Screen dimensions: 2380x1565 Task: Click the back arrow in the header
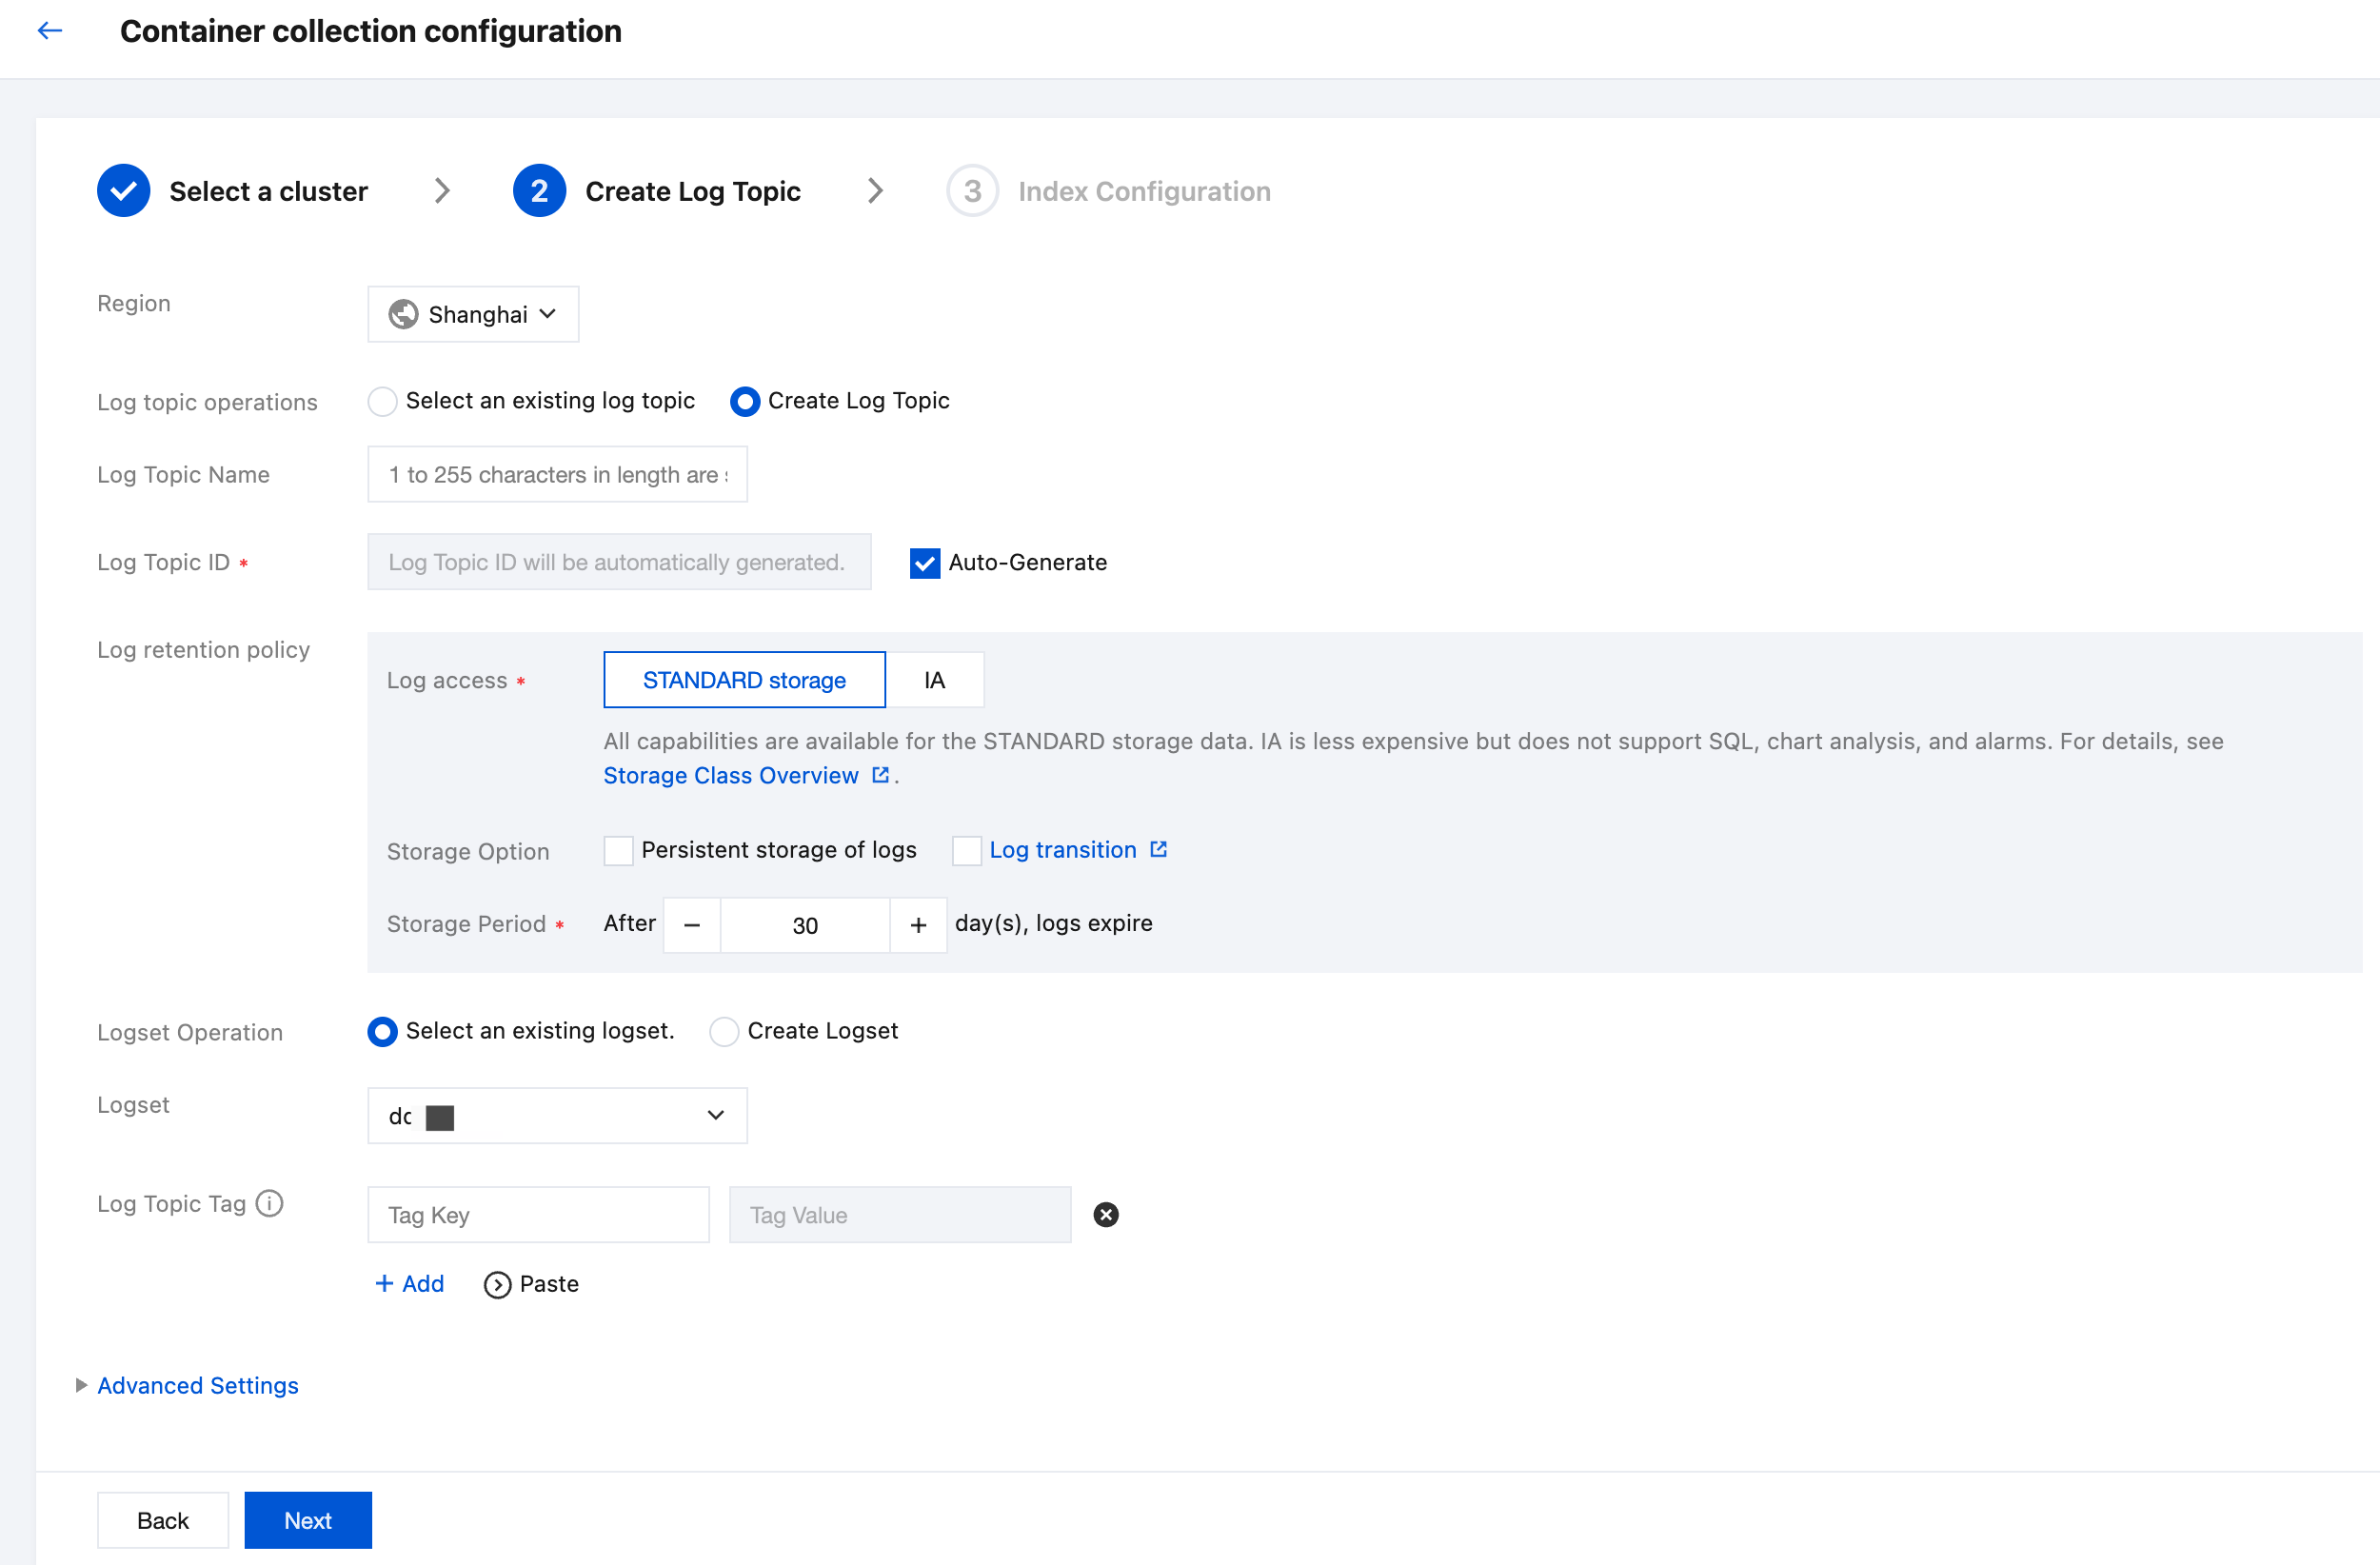click(50, 31)
